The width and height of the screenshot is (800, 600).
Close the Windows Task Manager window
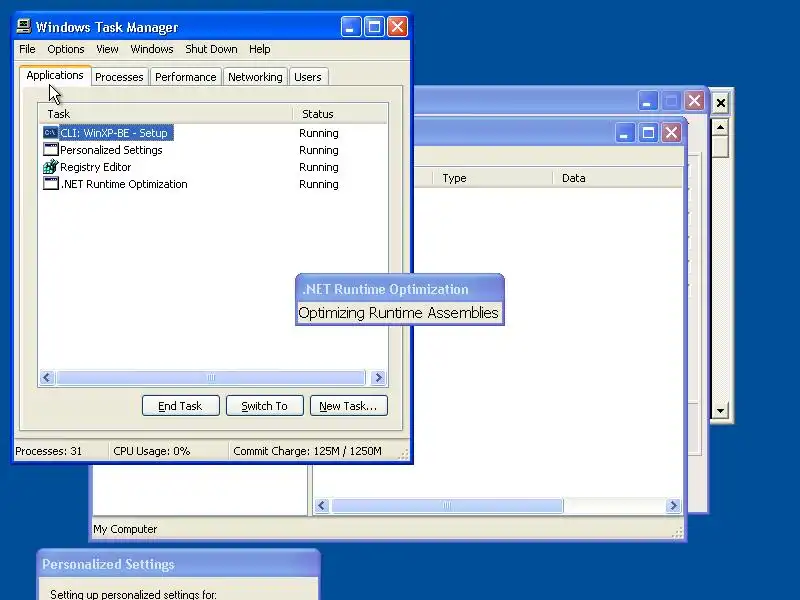point(397,27)
